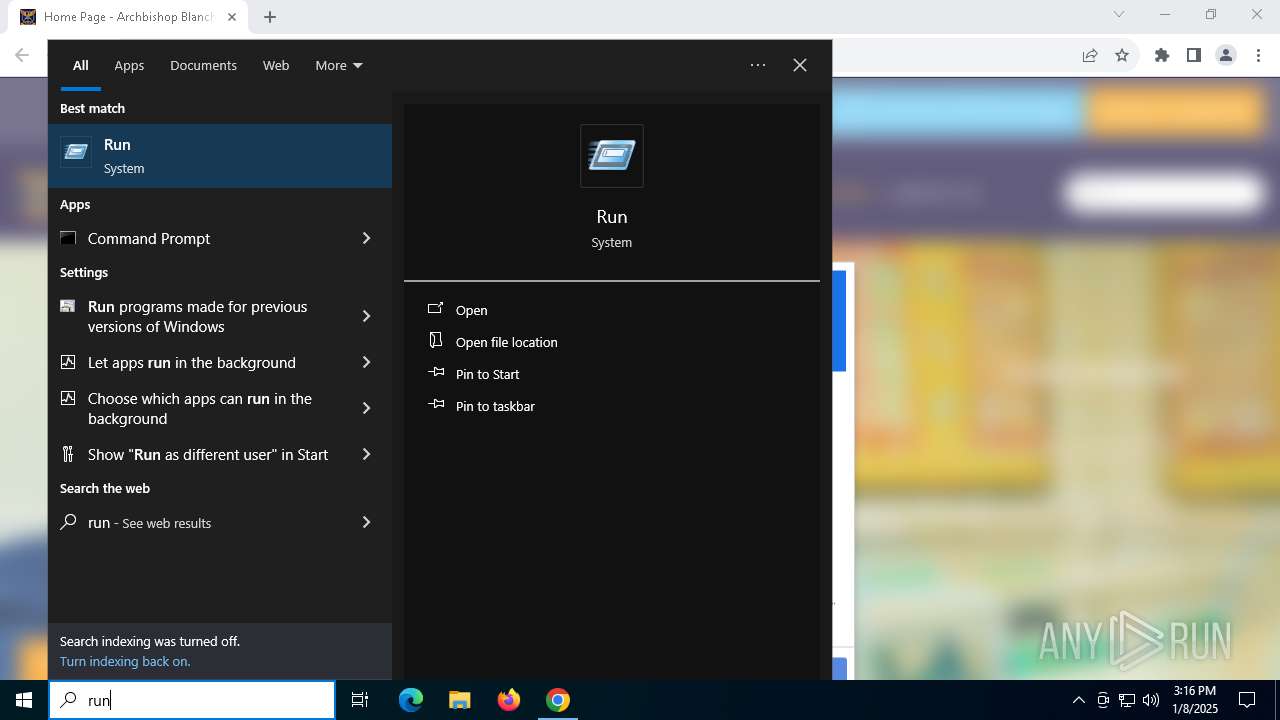This screenshot has height=720, width=1280.
Task: Click the volume speaker icon in tray
Action: coord(1151,700)
